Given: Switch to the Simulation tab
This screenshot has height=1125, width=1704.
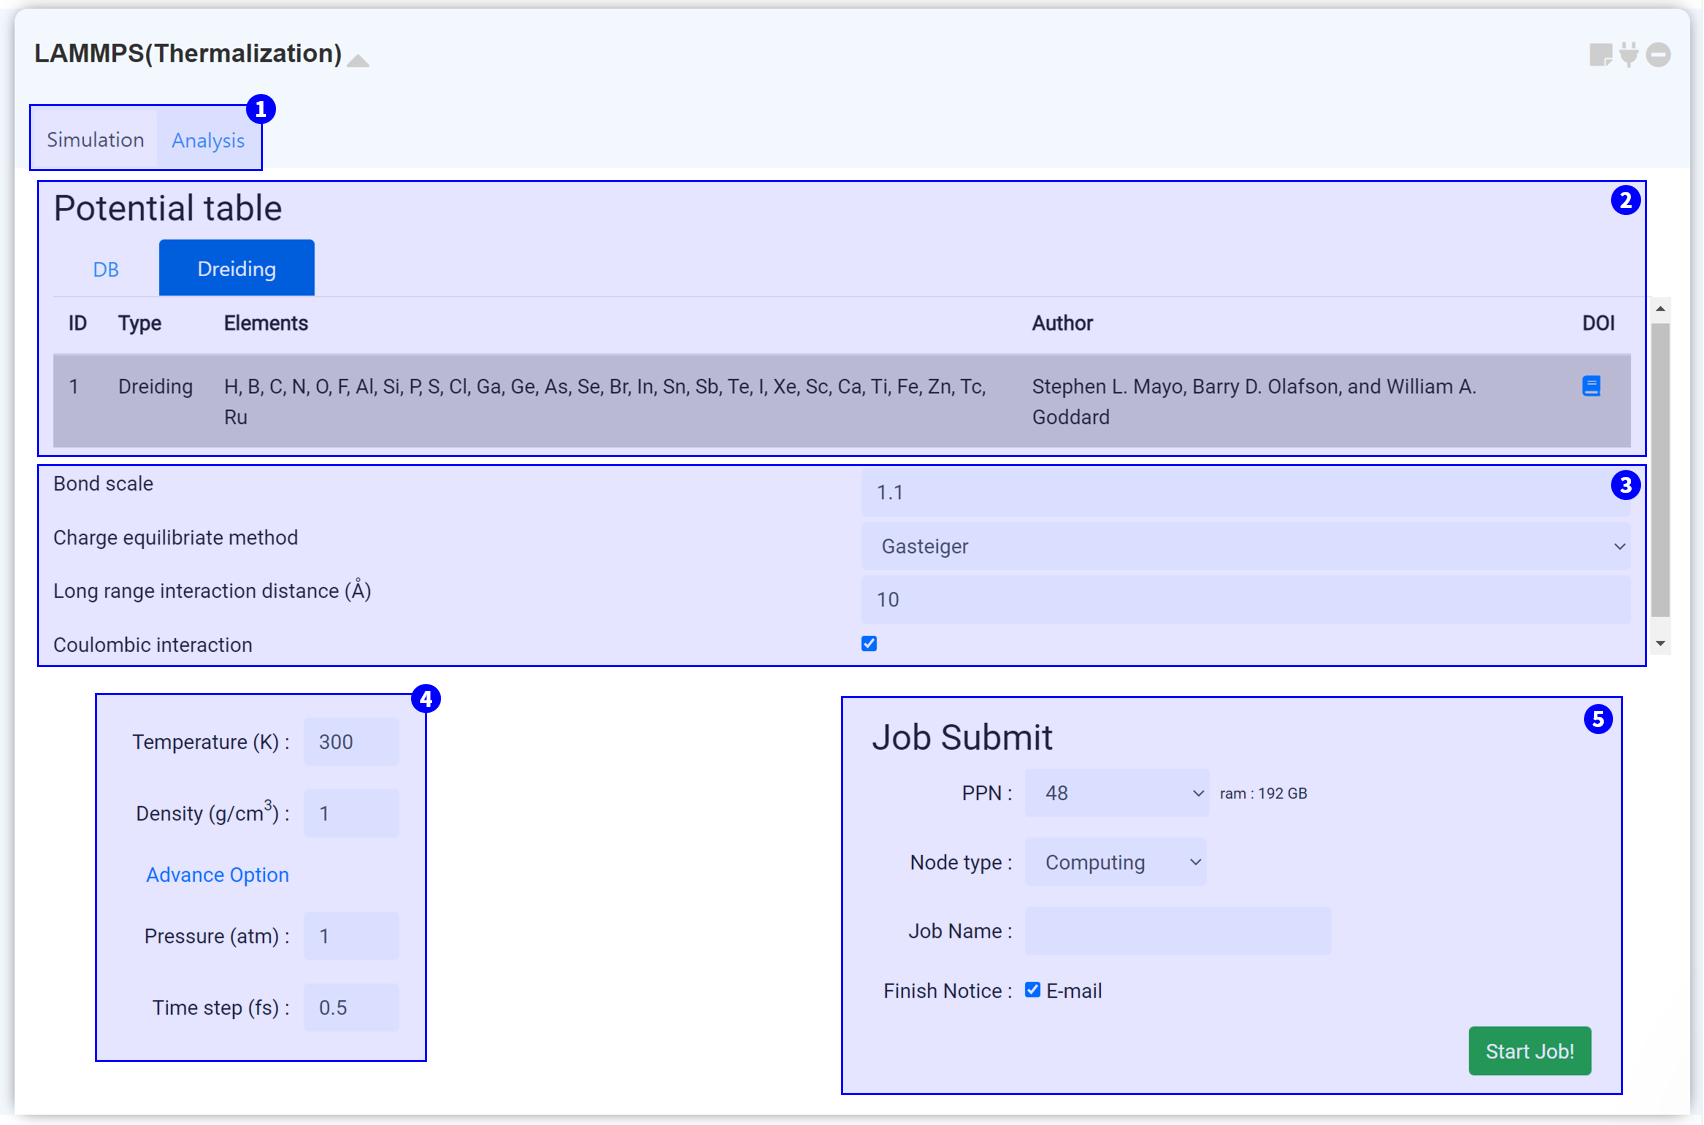Looking at the screenshot, I should 95,140.
